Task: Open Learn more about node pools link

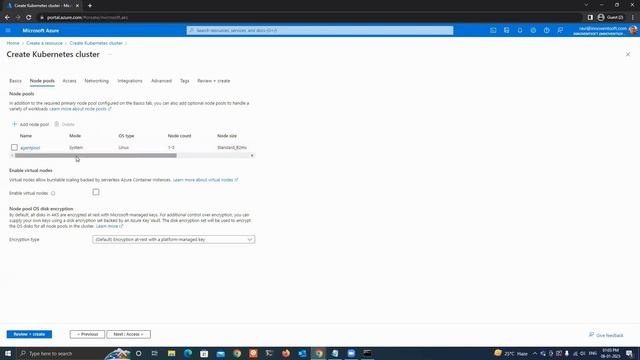Action: 80,109
